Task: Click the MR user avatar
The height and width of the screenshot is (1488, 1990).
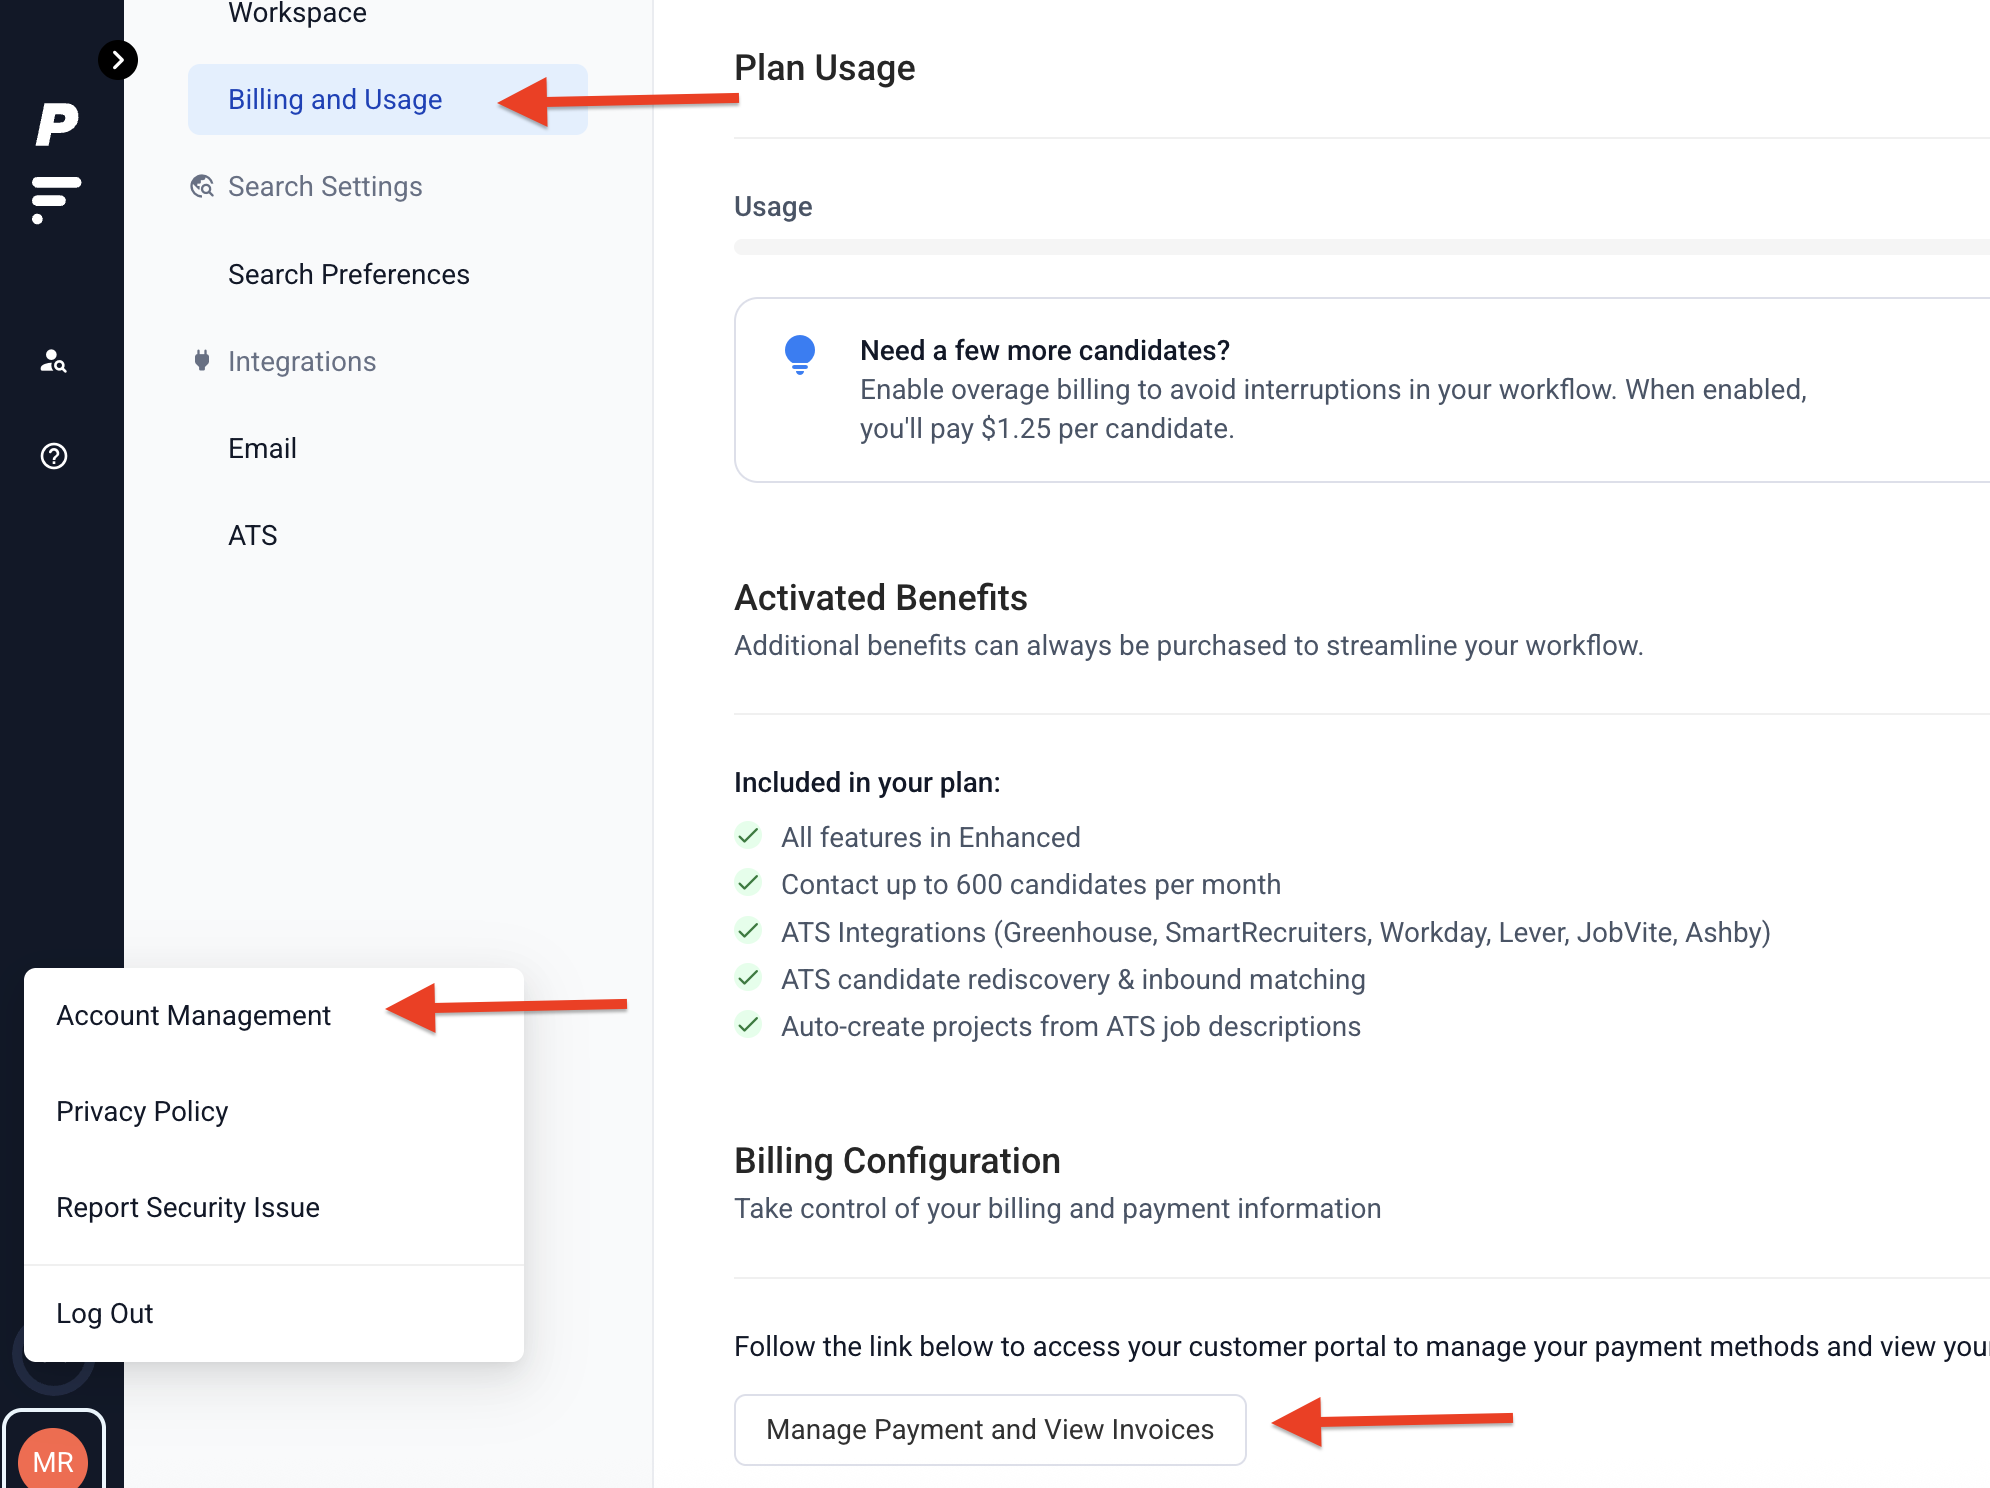Action: click(53, 1460)
